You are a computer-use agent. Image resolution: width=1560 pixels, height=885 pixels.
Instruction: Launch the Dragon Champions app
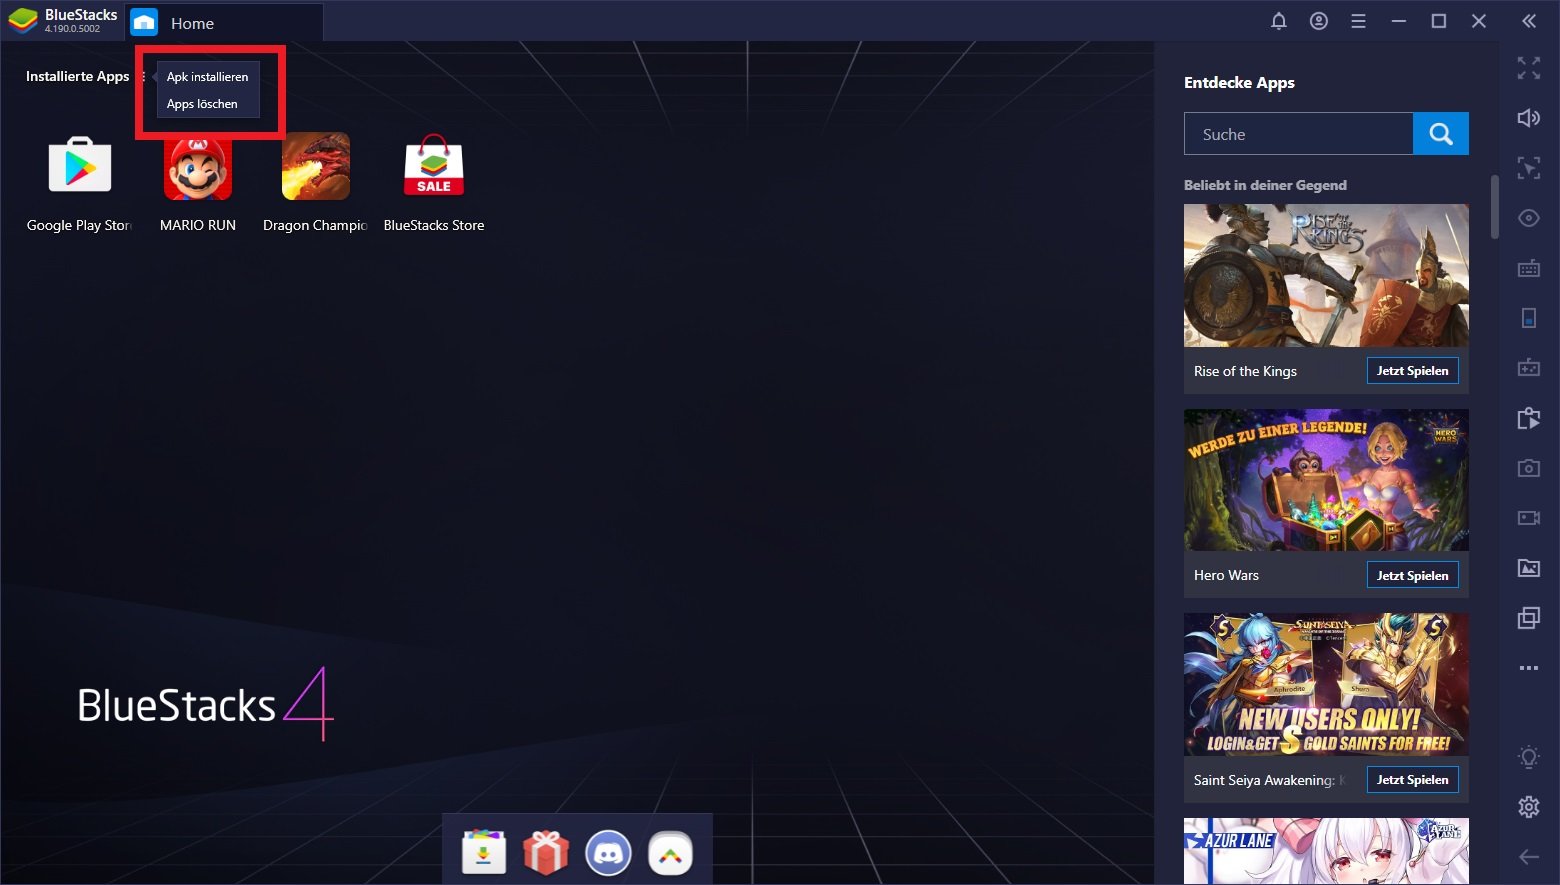[x=316, y=166]
